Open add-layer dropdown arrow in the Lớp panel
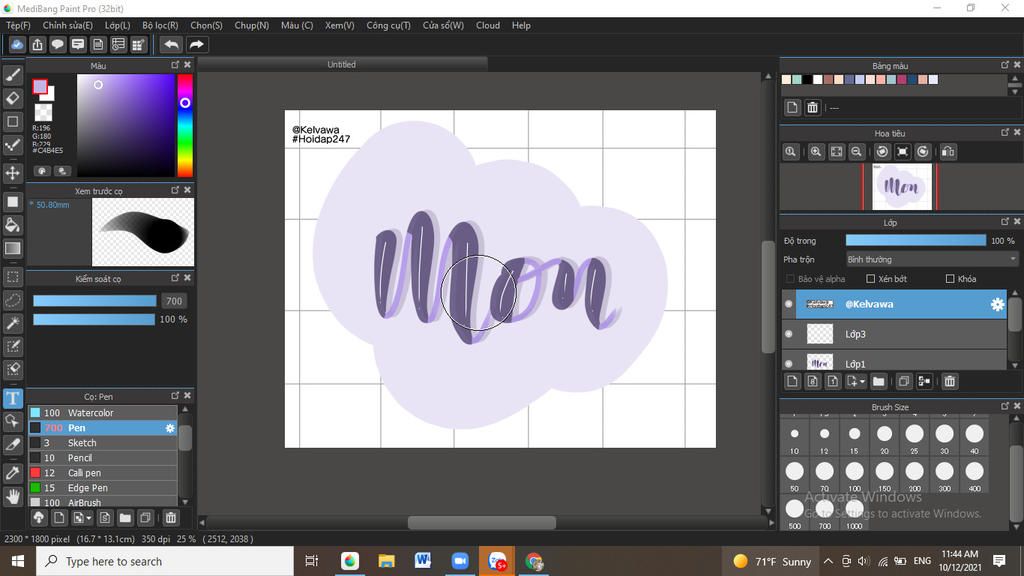 click(x=863, y=381)
